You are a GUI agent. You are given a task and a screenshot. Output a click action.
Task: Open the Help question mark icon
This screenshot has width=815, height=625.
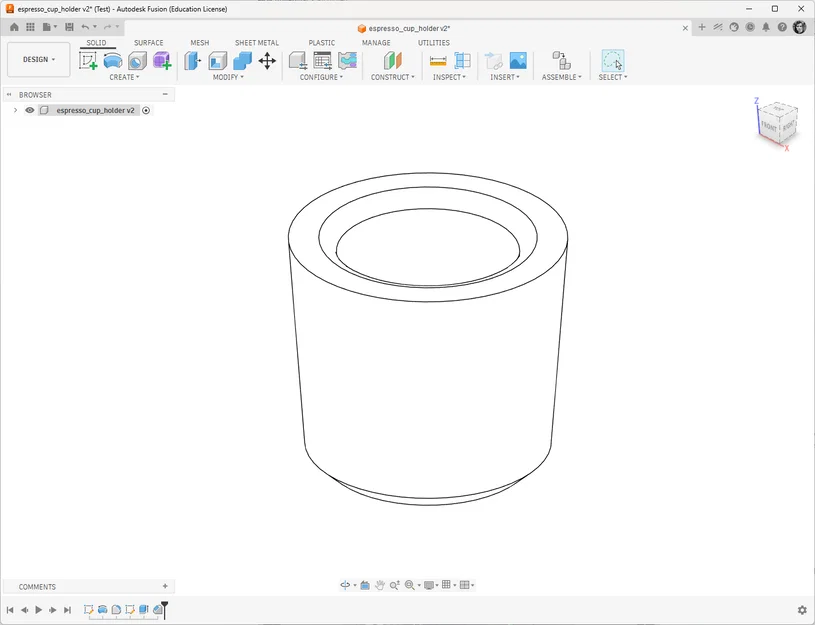pyautogui.click(x=782, y=27)
